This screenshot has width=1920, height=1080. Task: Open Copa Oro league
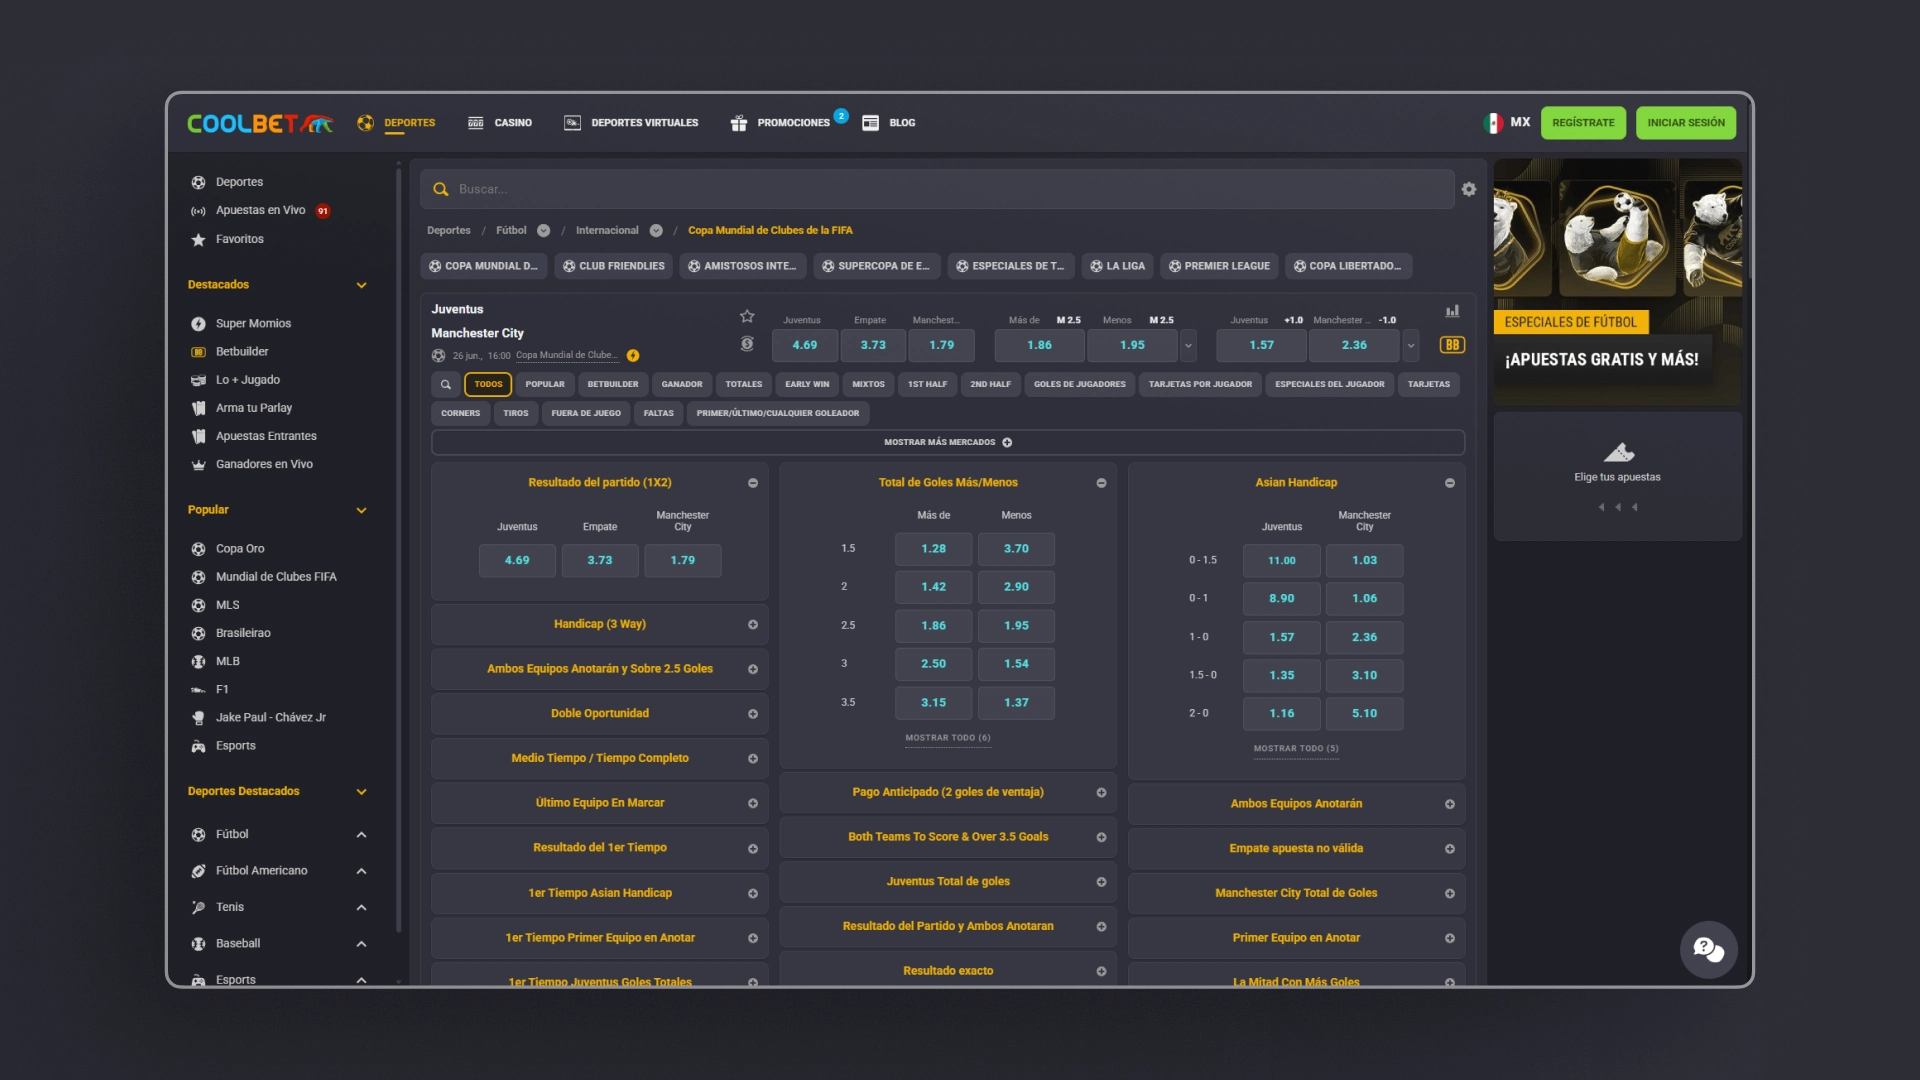[240, 549]
